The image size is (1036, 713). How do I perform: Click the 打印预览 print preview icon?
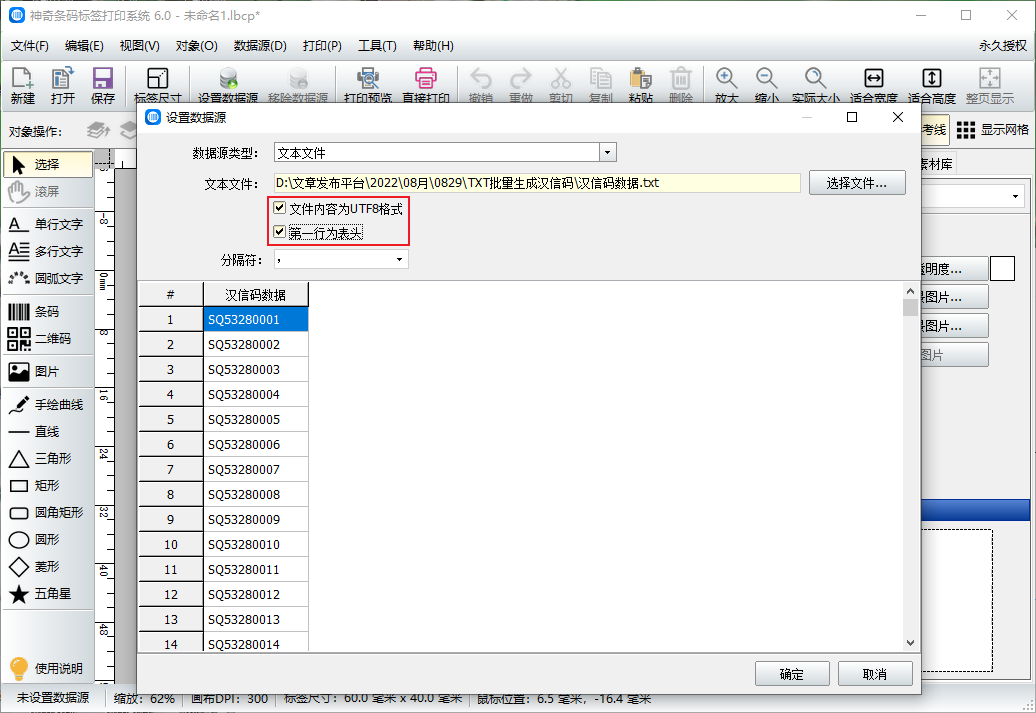click(x=367, y=85)
